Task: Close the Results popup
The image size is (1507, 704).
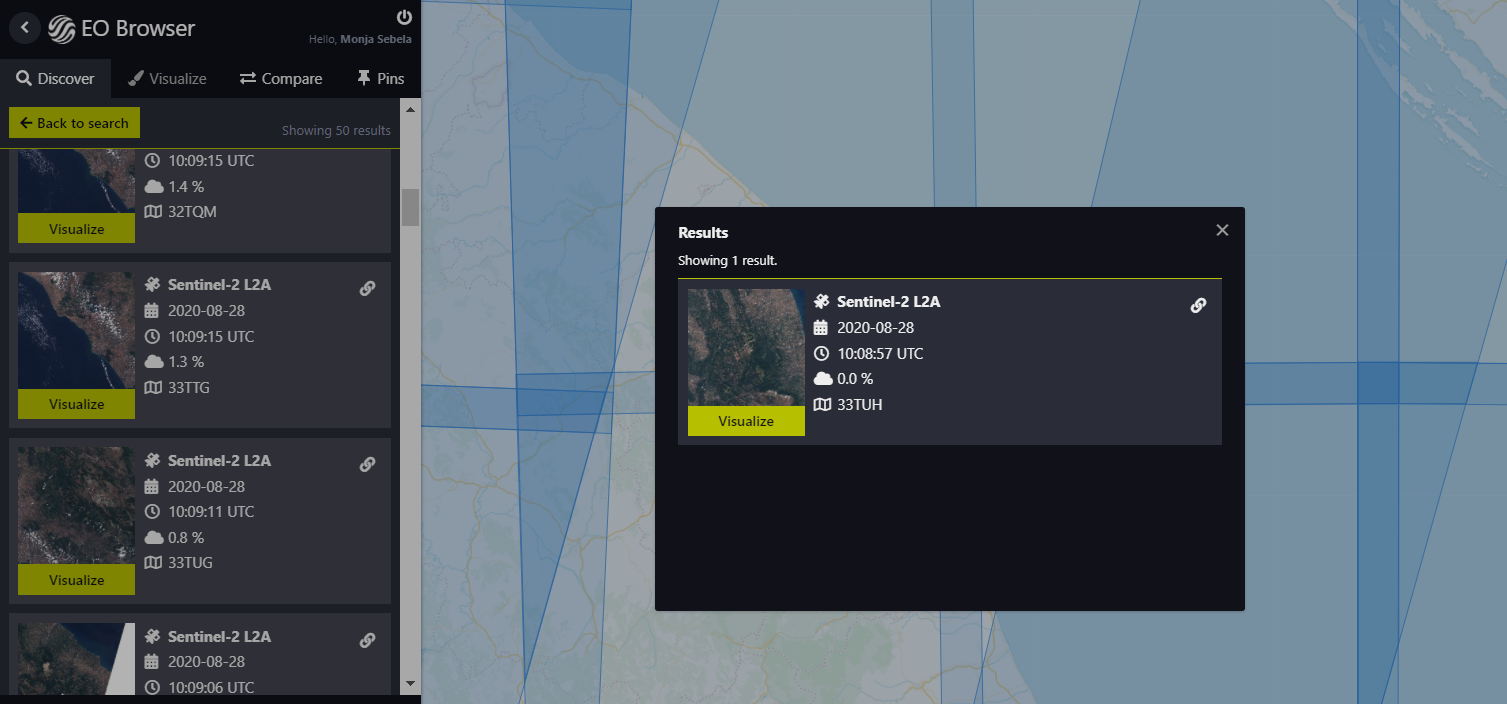Action: coord(1222,230)
